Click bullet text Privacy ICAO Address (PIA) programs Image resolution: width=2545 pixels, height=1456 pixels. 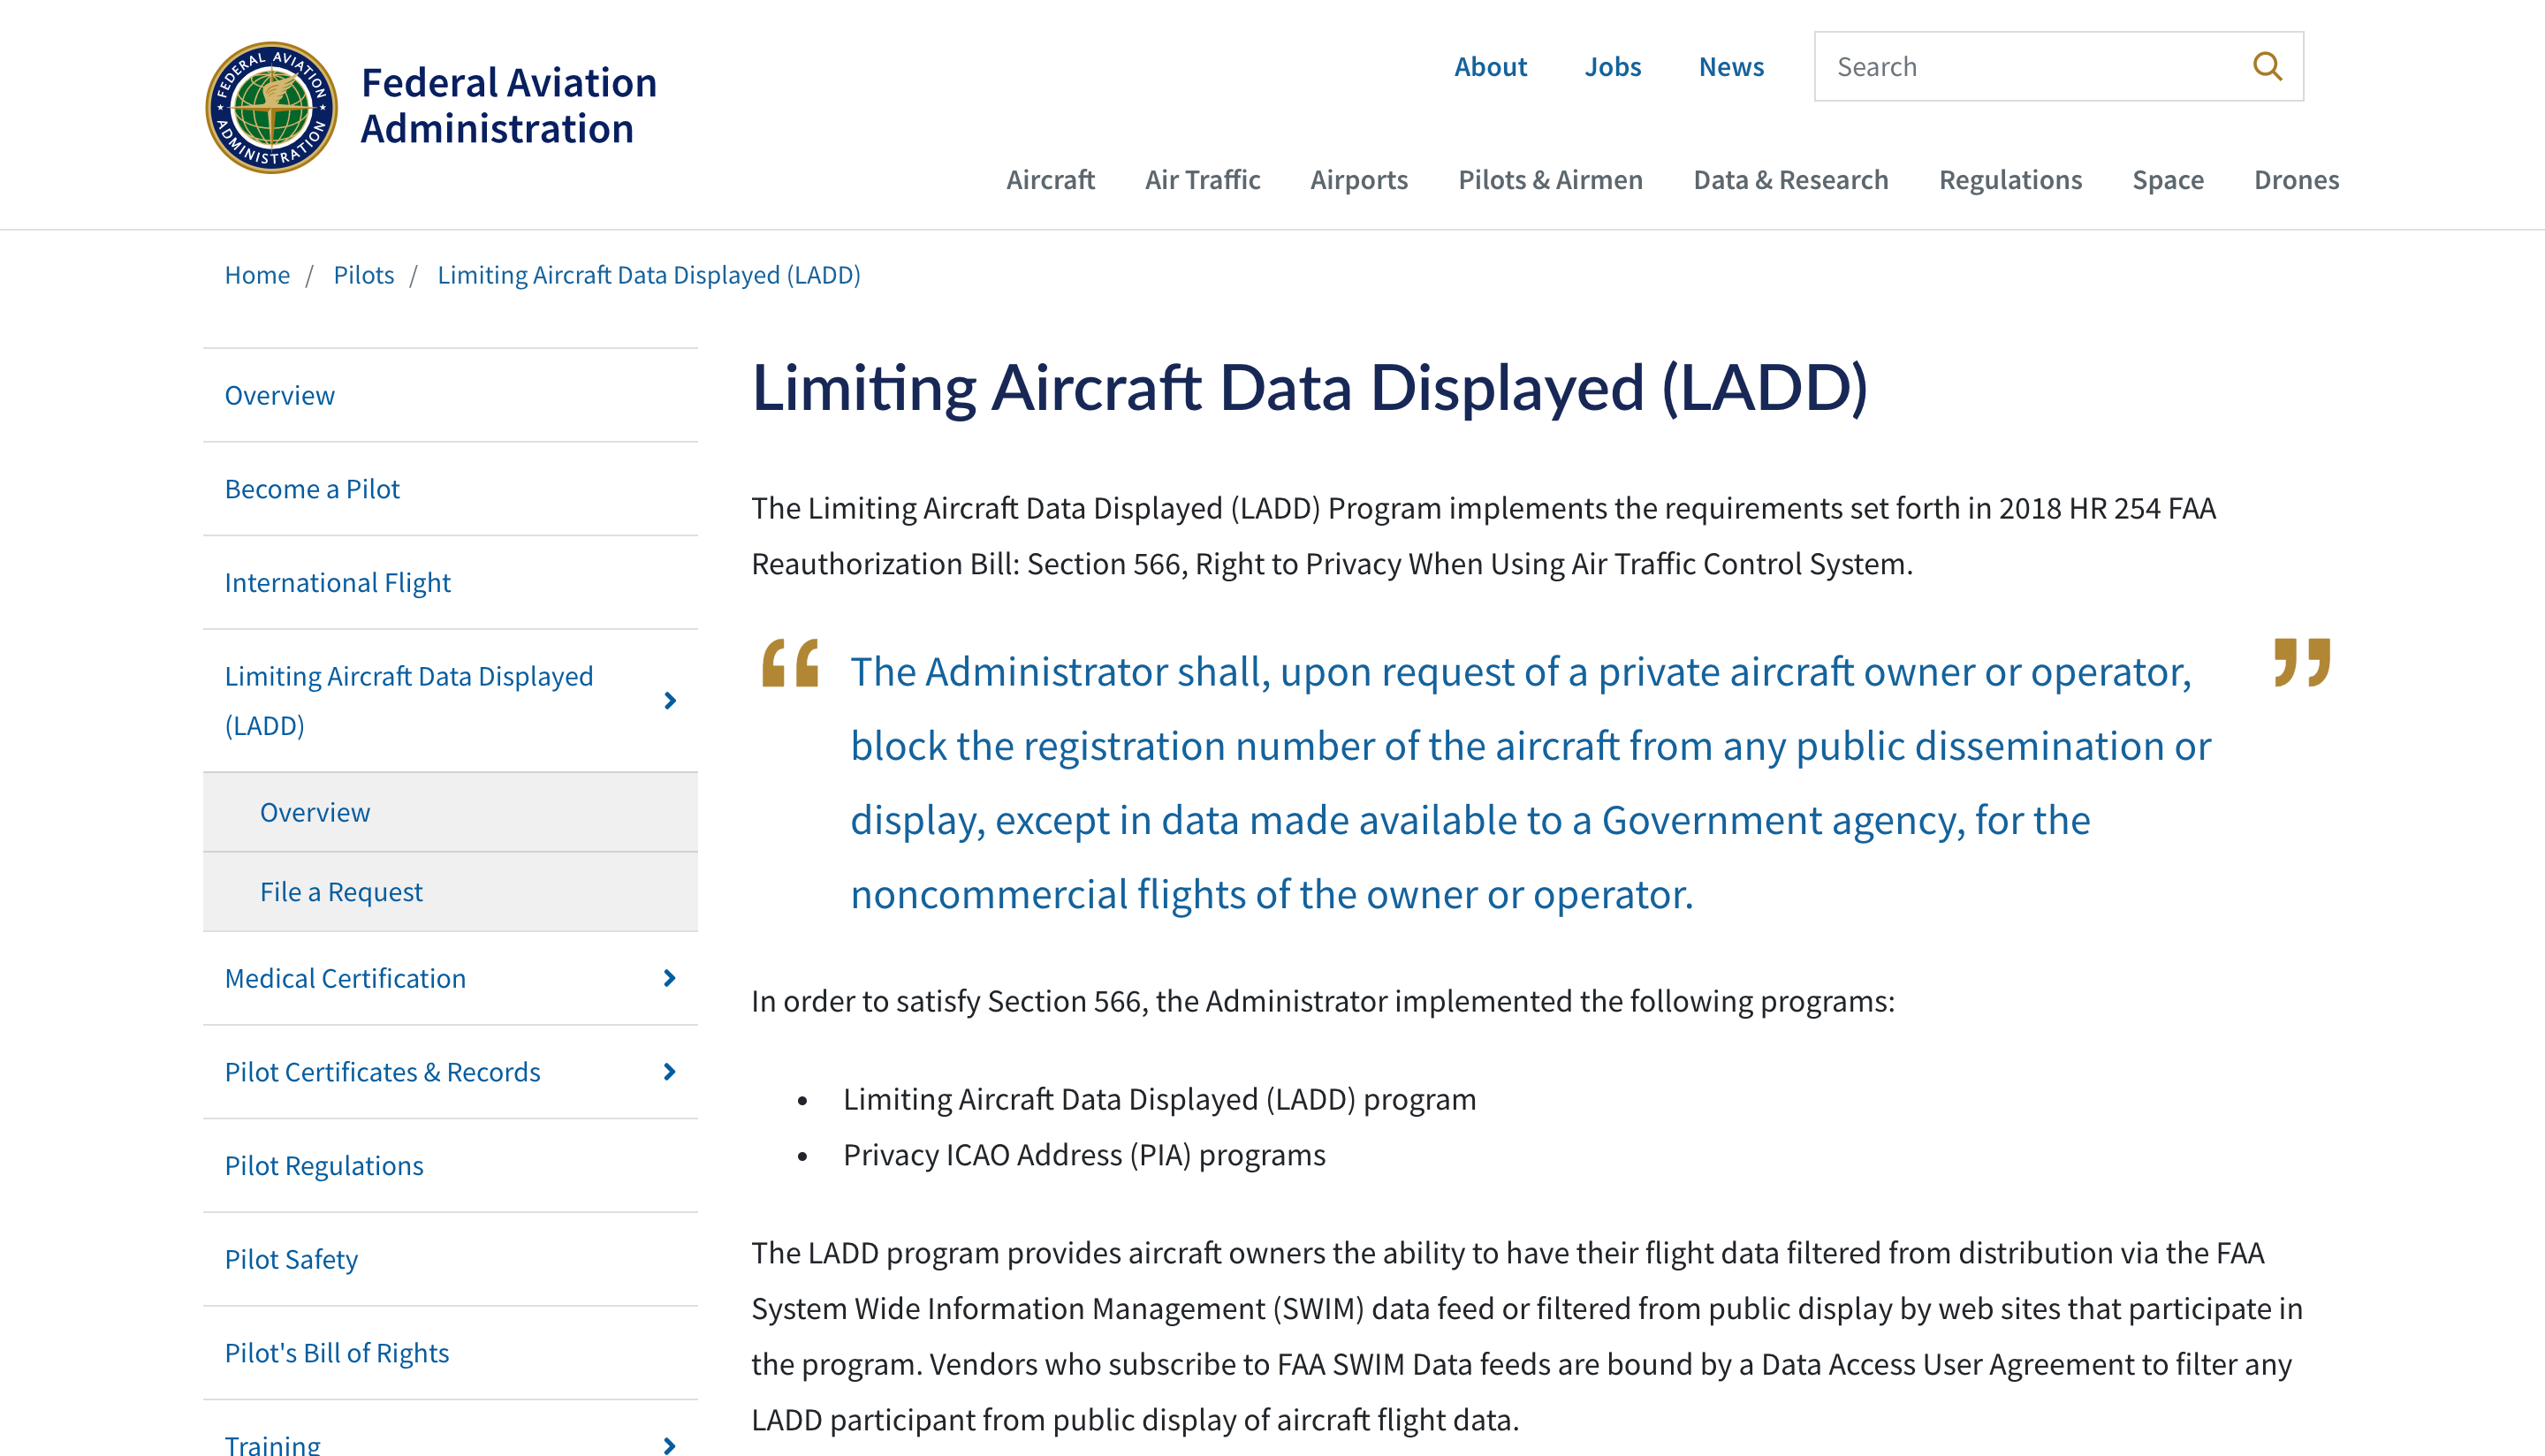click(x=1084, y=1154)
